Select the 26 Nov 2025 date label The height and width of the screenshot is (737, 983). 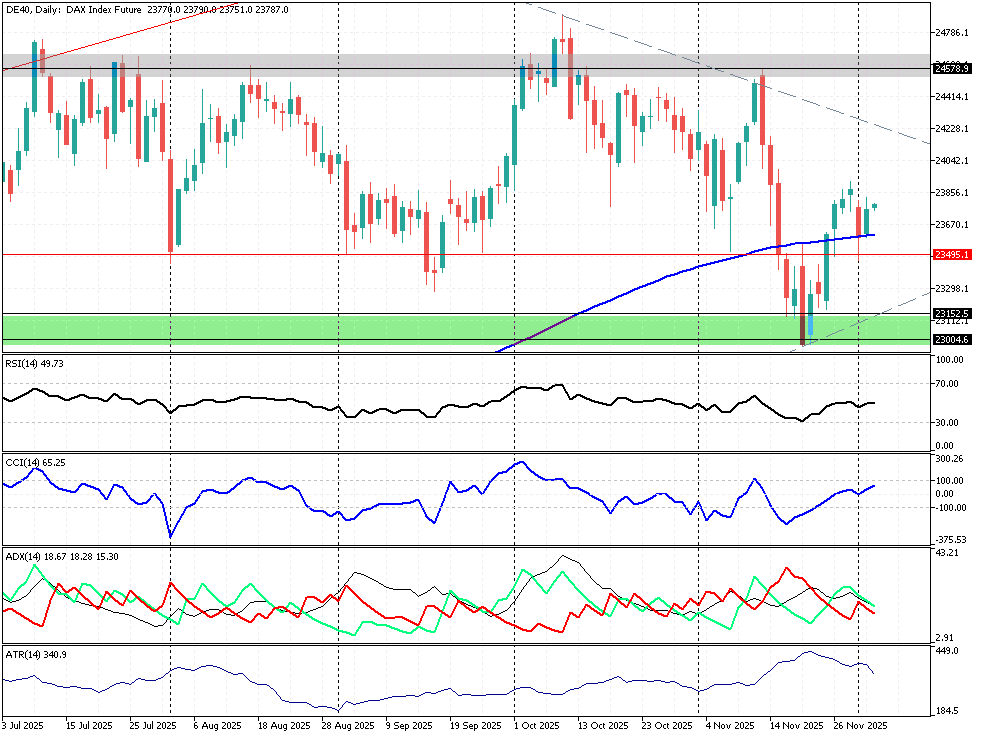[x=860, y=725]
